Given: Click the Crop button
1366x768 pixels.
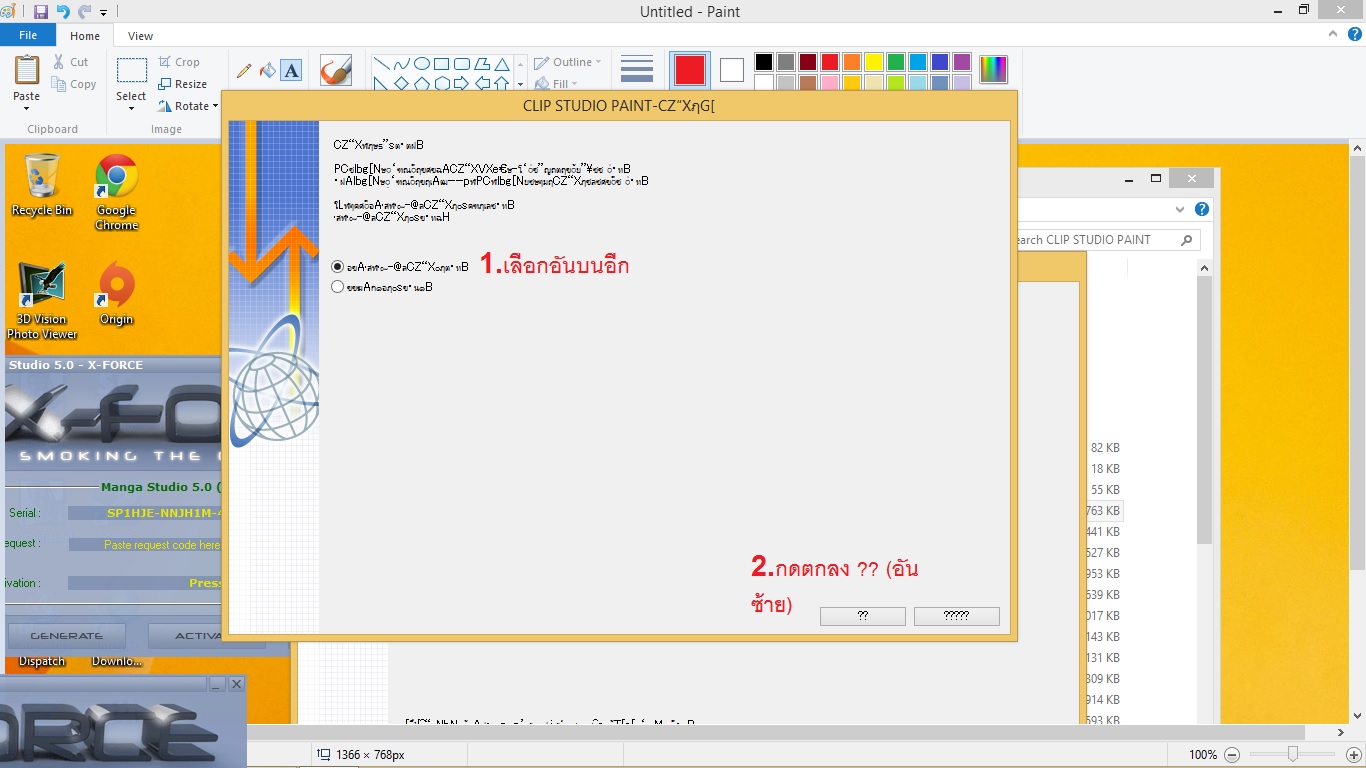Looking at the screenshot, I should pos(179,62).
